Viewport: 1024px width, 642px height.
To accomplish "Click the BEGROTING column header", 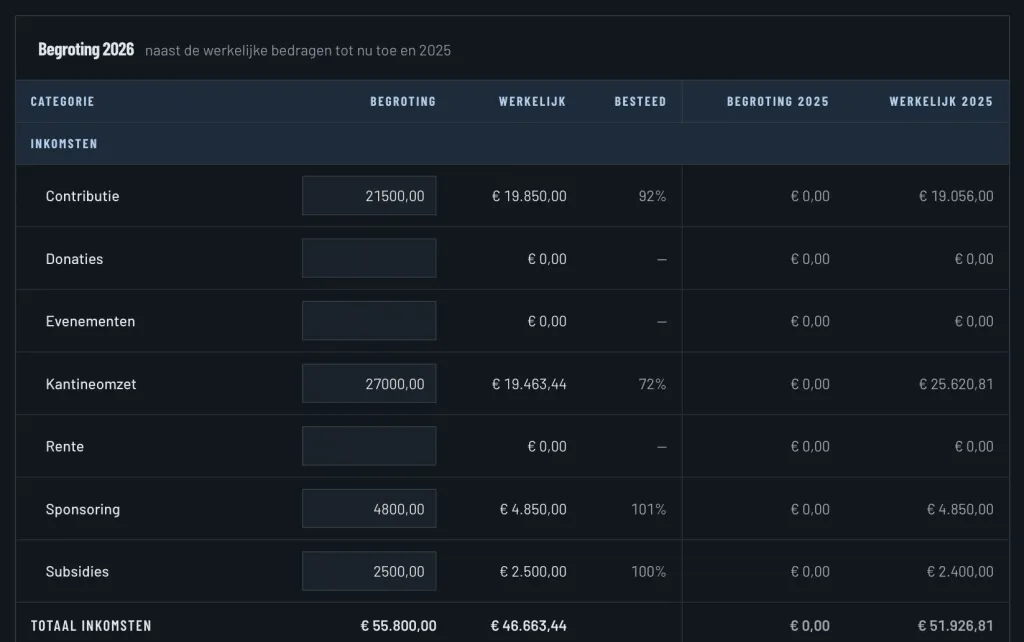I will (403, 101).
